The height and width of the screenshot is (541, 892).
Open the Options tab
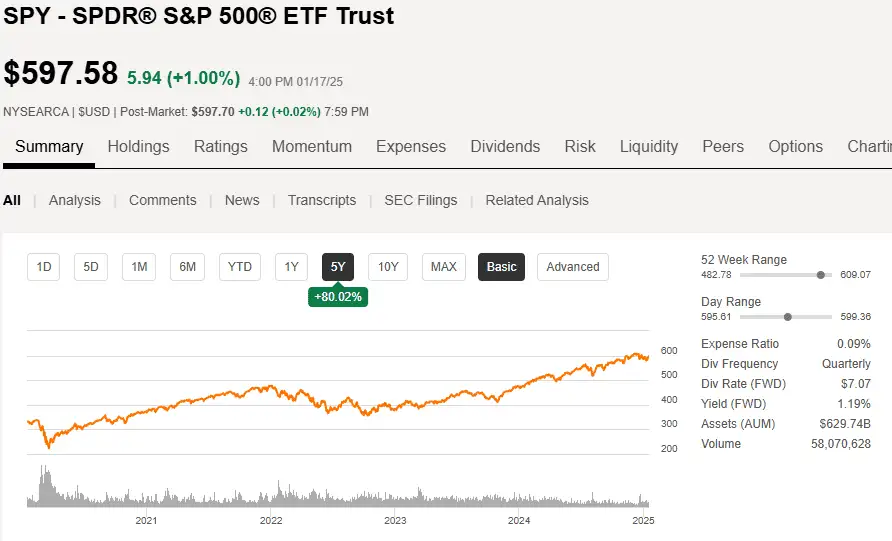pos(795,146)
